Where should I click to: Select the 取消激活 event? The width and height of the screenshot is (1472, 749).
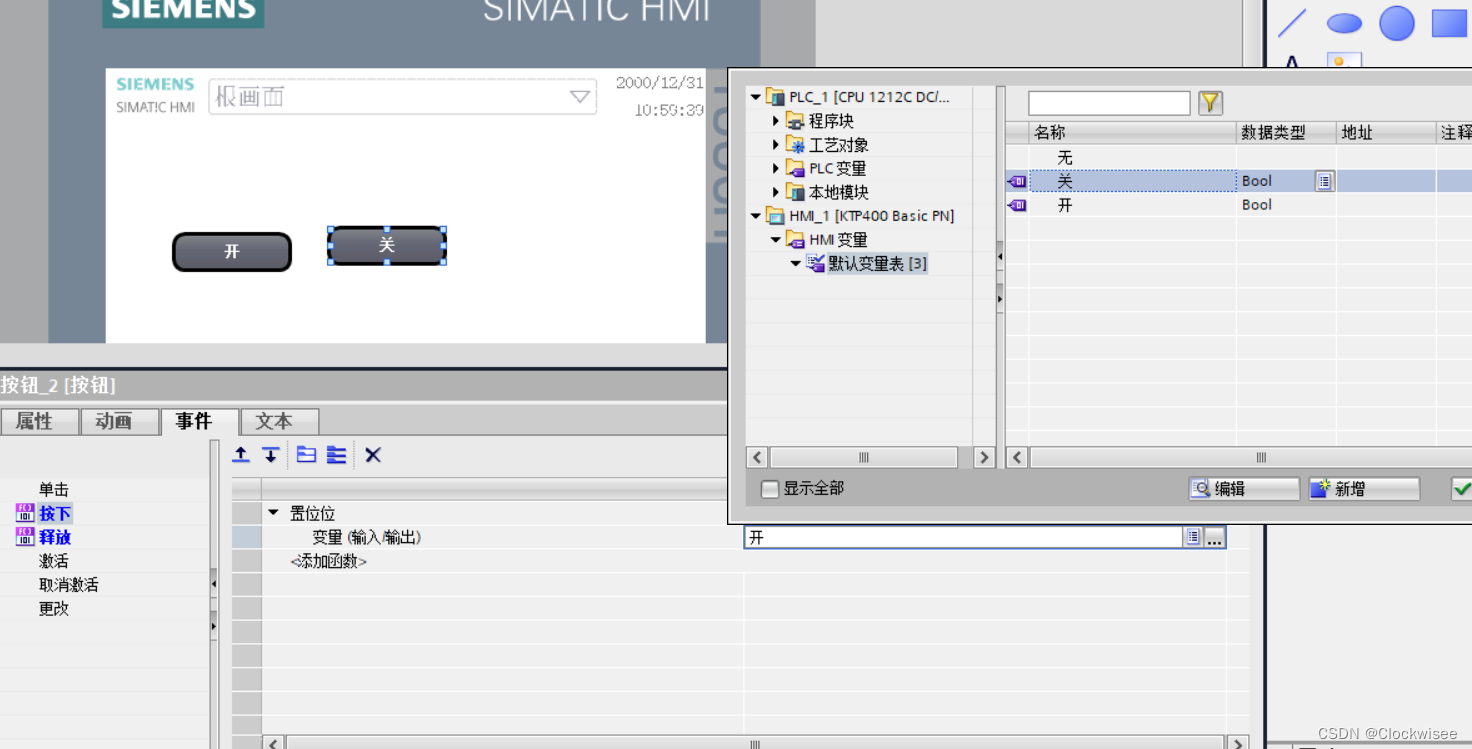(x=69, y=585)
